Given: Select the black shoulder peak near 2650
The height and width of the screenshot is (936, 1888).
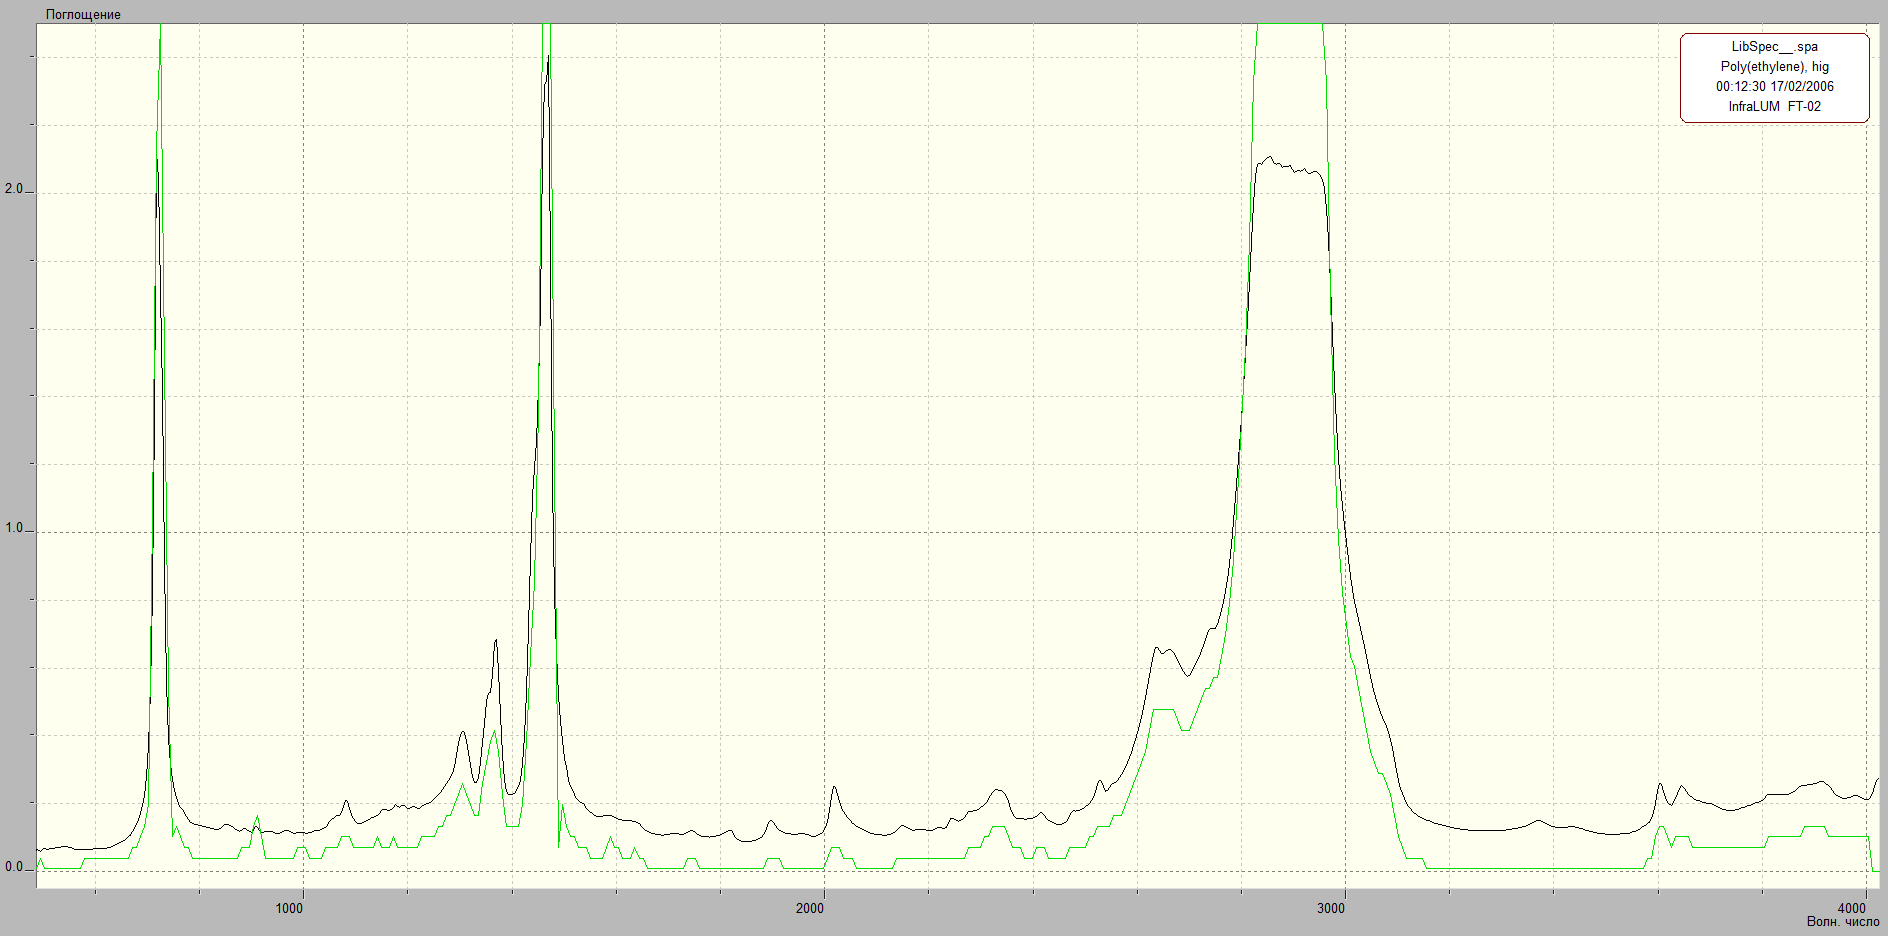Looking at the screenshot, I should click(1157, 648).
